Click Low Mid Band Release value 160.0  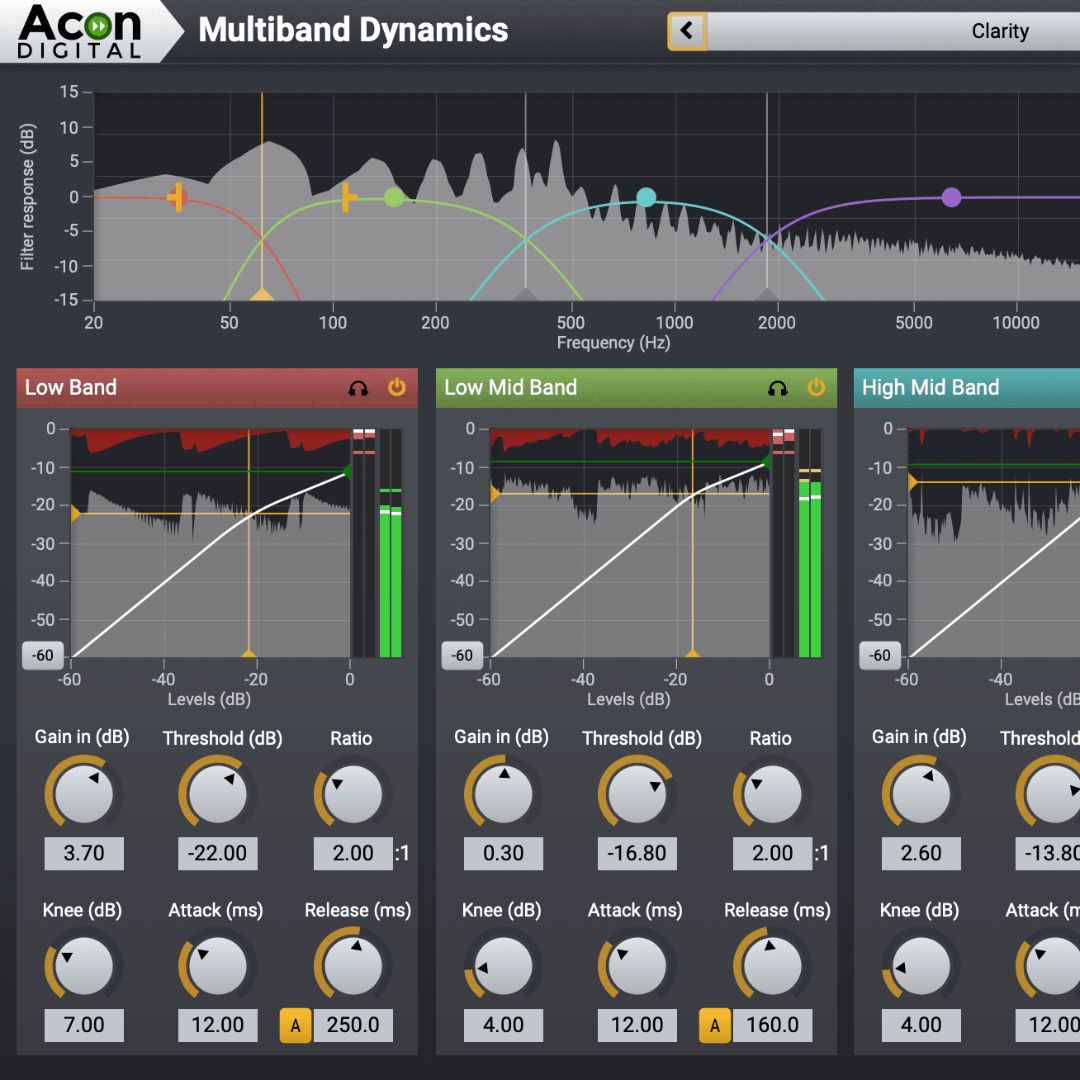click(772, 1026)
